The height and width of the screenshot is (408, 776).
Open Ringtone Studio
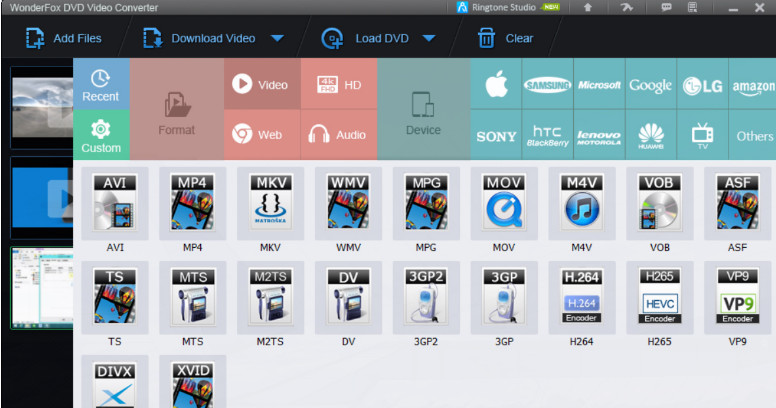click(508, 7)
